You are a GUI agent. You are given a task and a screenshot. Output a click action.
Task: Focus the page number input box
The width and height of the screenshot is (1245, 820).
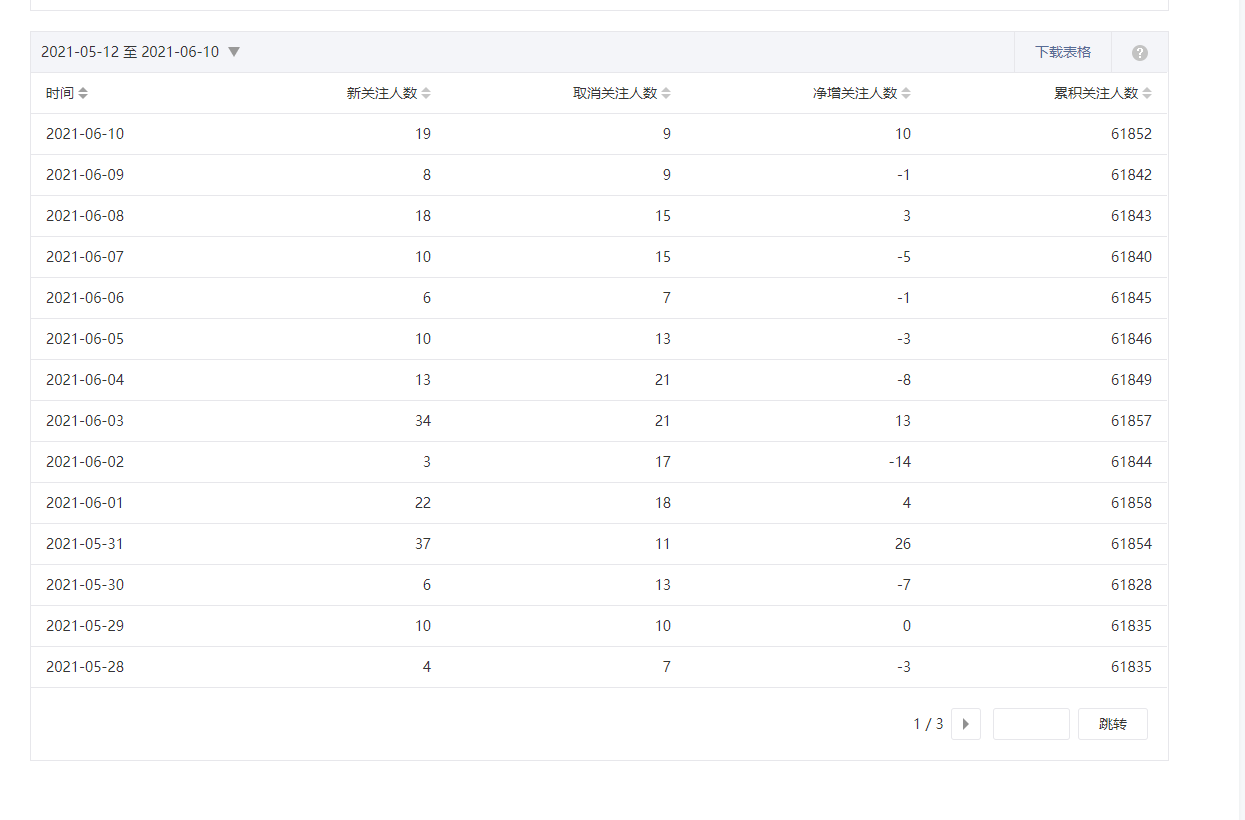click(1031, 724)
